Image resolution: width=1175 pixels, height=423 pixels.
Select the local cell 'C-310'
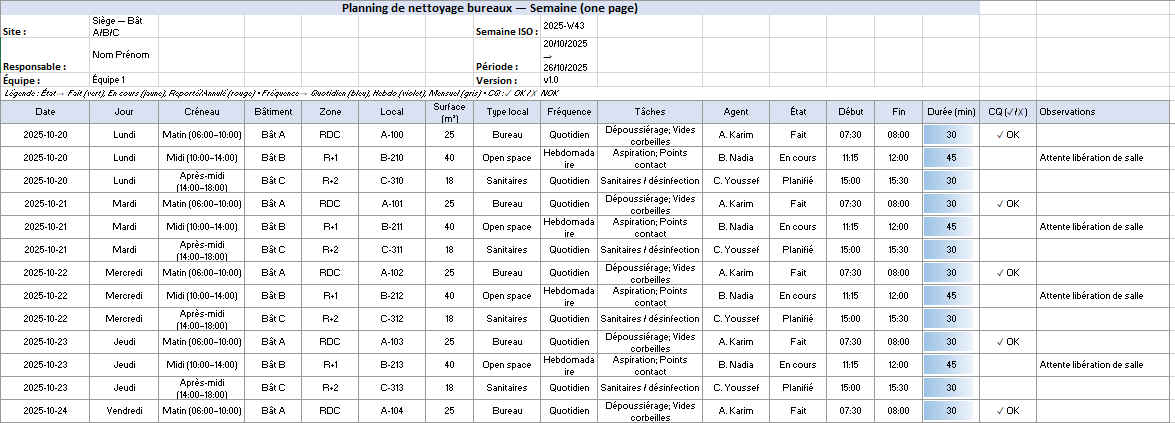pos(392,181)
